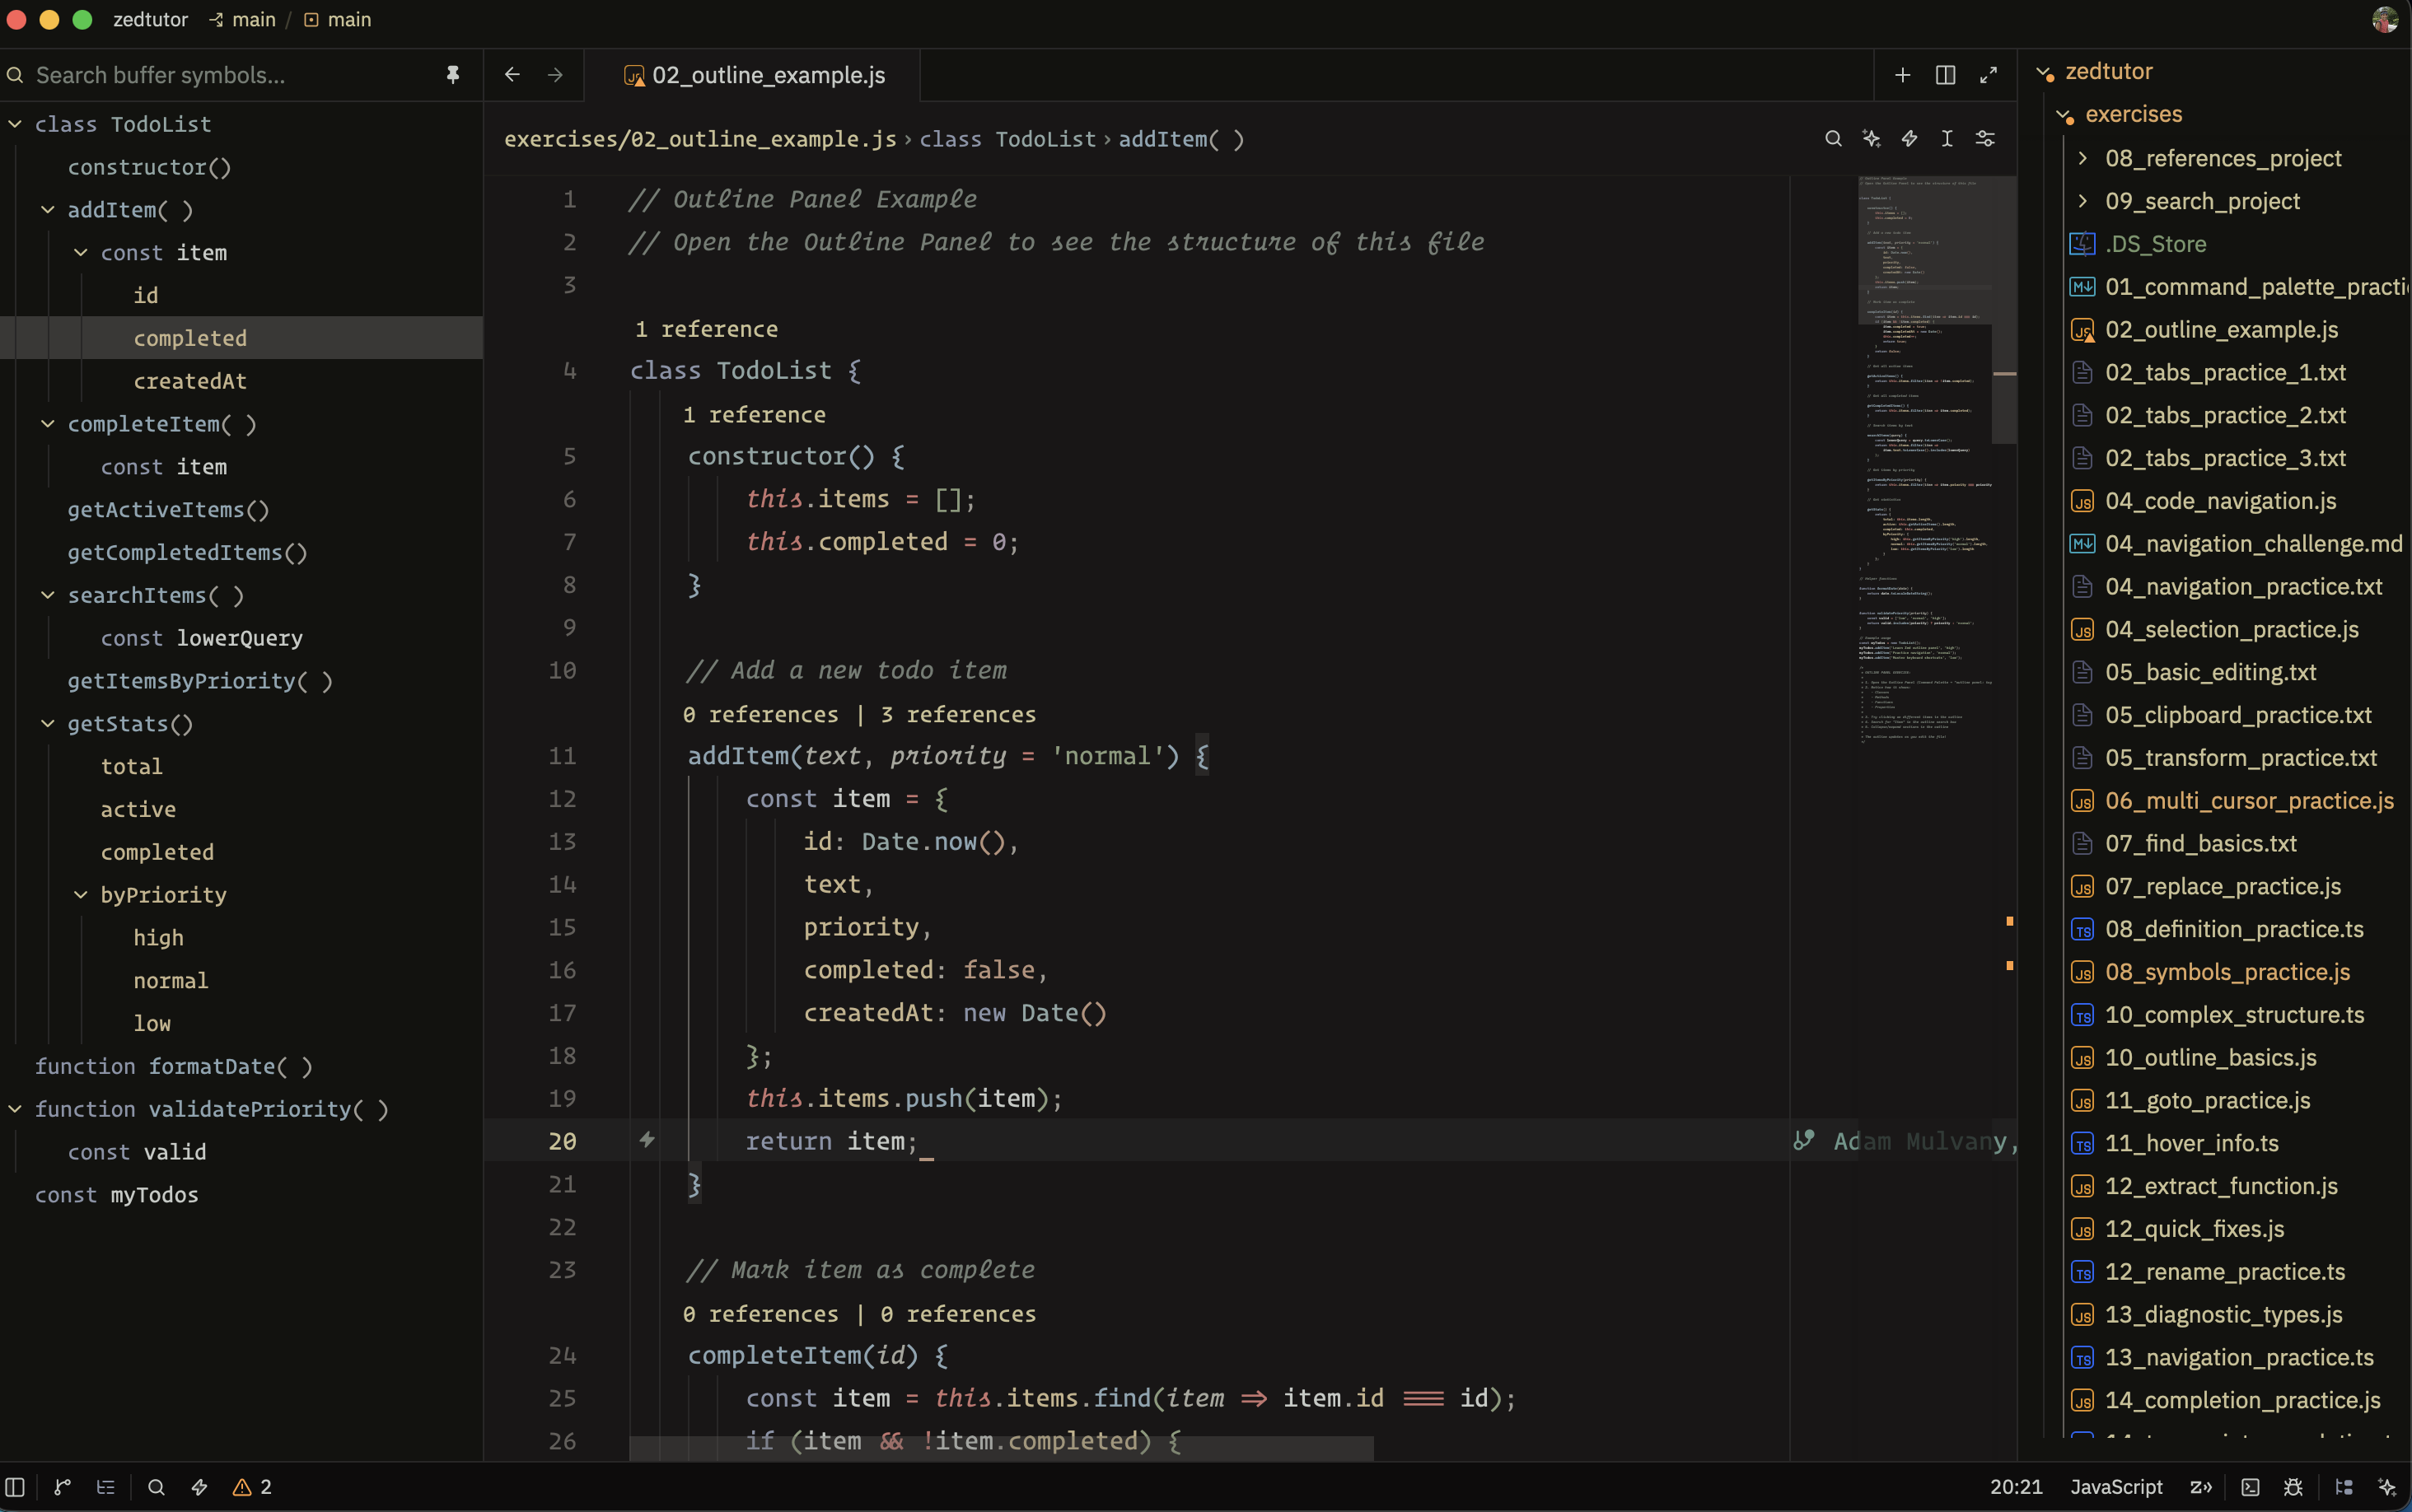Select the 02_outline_example.js tab
2412x1512 pixels.
753,75
